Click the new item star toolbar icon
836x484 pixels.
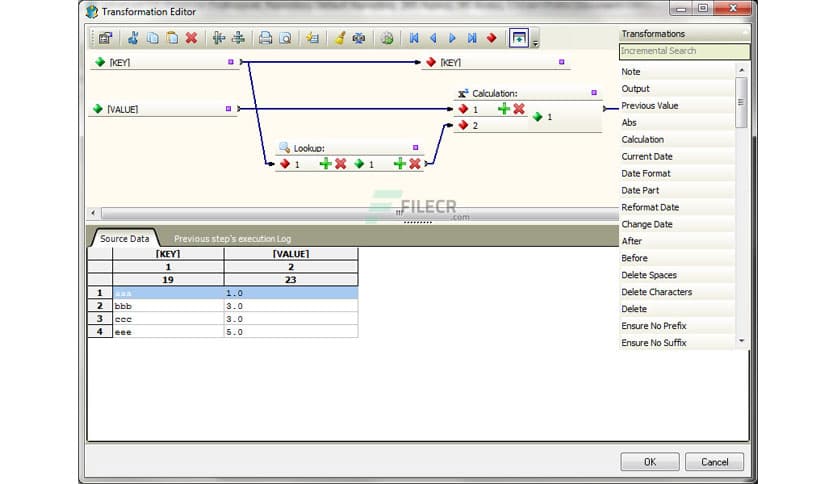[x=312, y=38]
